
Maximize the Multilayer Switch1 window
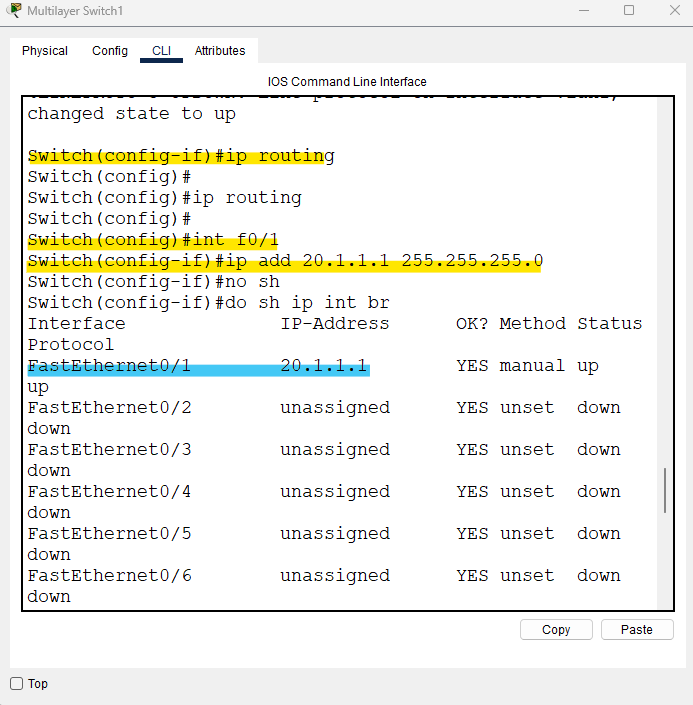629,10
